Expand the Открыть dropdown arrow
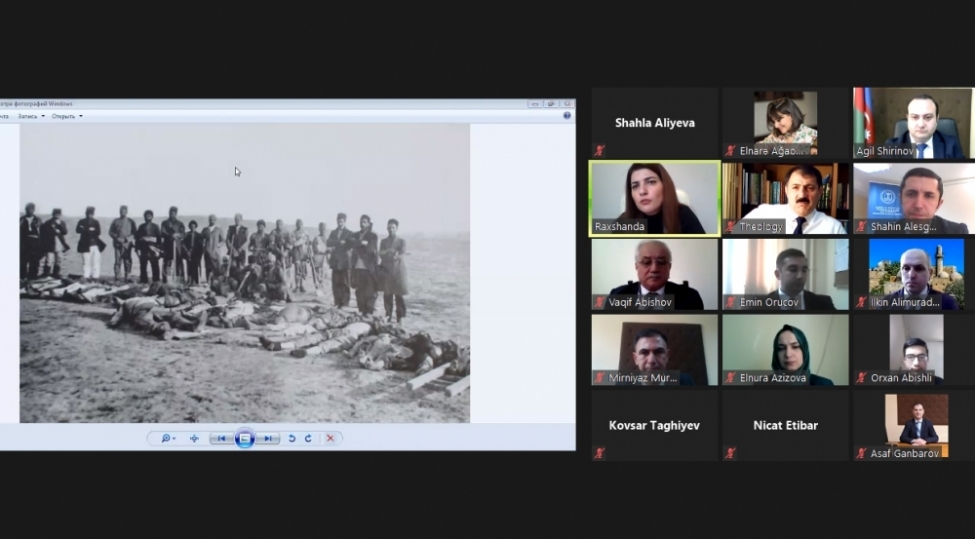 point(81,116)
